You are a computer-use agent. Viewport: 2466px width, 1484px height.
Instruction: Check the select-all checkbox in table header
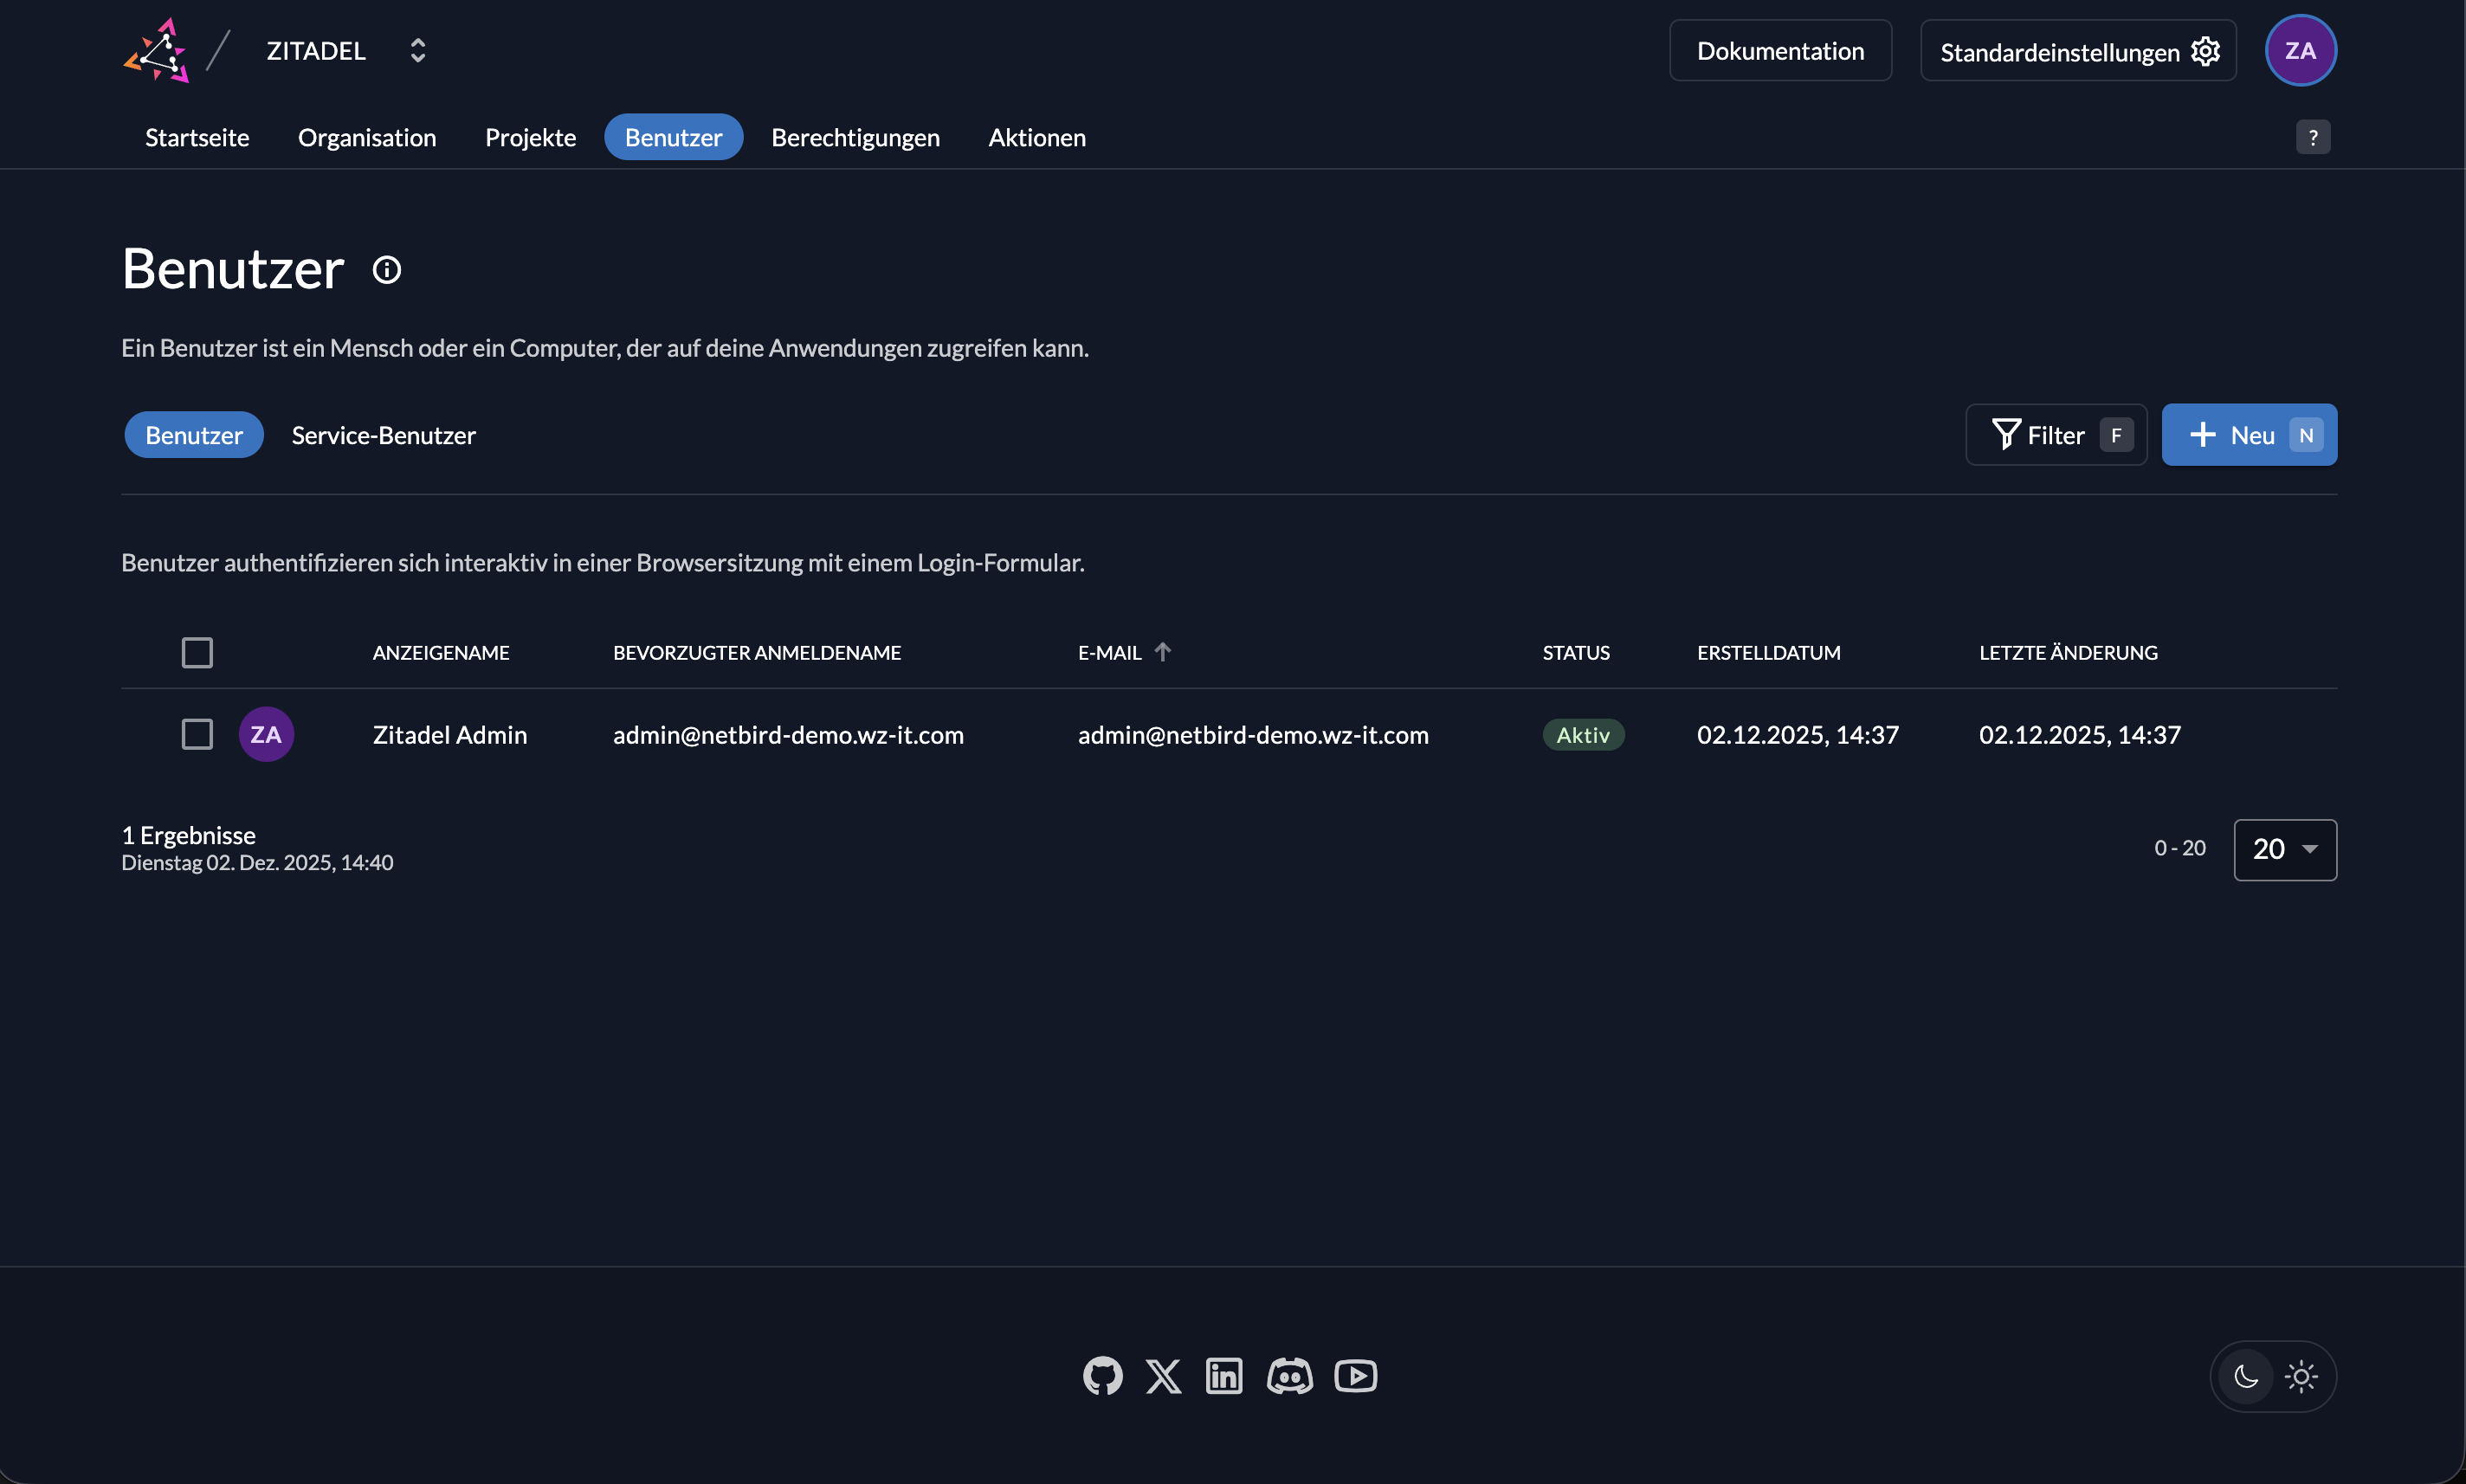pos(197,653)
